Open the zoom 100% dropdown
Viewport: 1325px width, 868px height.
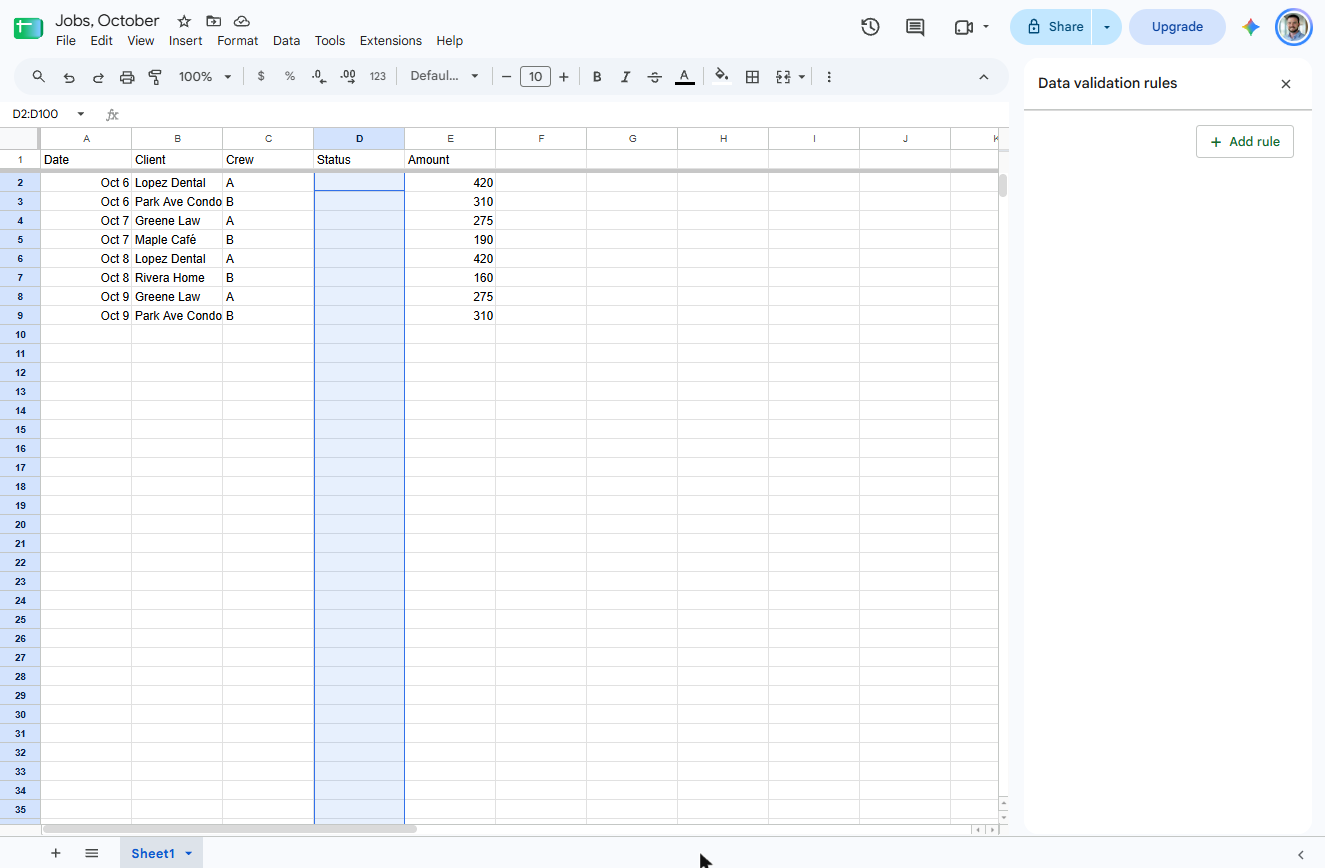pyautogui.click(x=205, y=76)
